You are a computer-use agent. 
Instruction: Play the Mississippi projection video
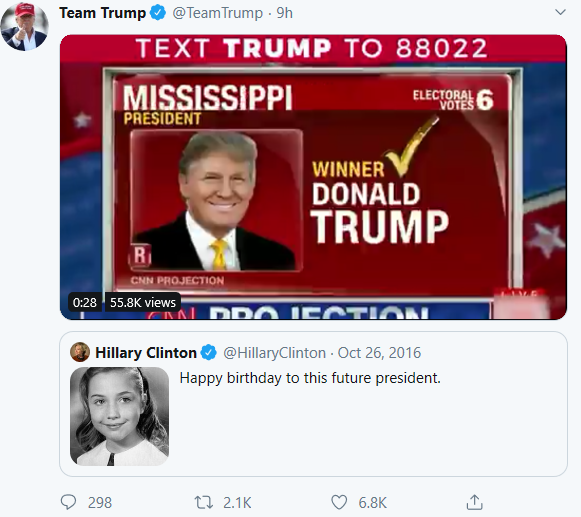coord(313,177)
